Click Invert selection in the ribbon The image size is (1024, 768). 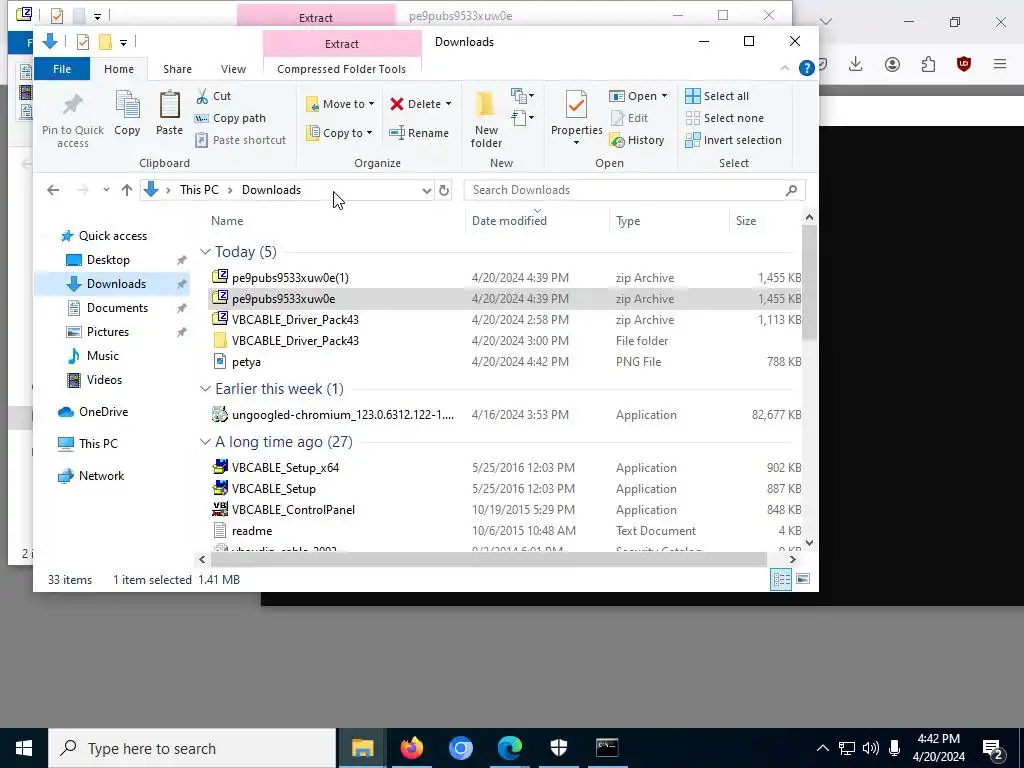[x=733, y=140]
